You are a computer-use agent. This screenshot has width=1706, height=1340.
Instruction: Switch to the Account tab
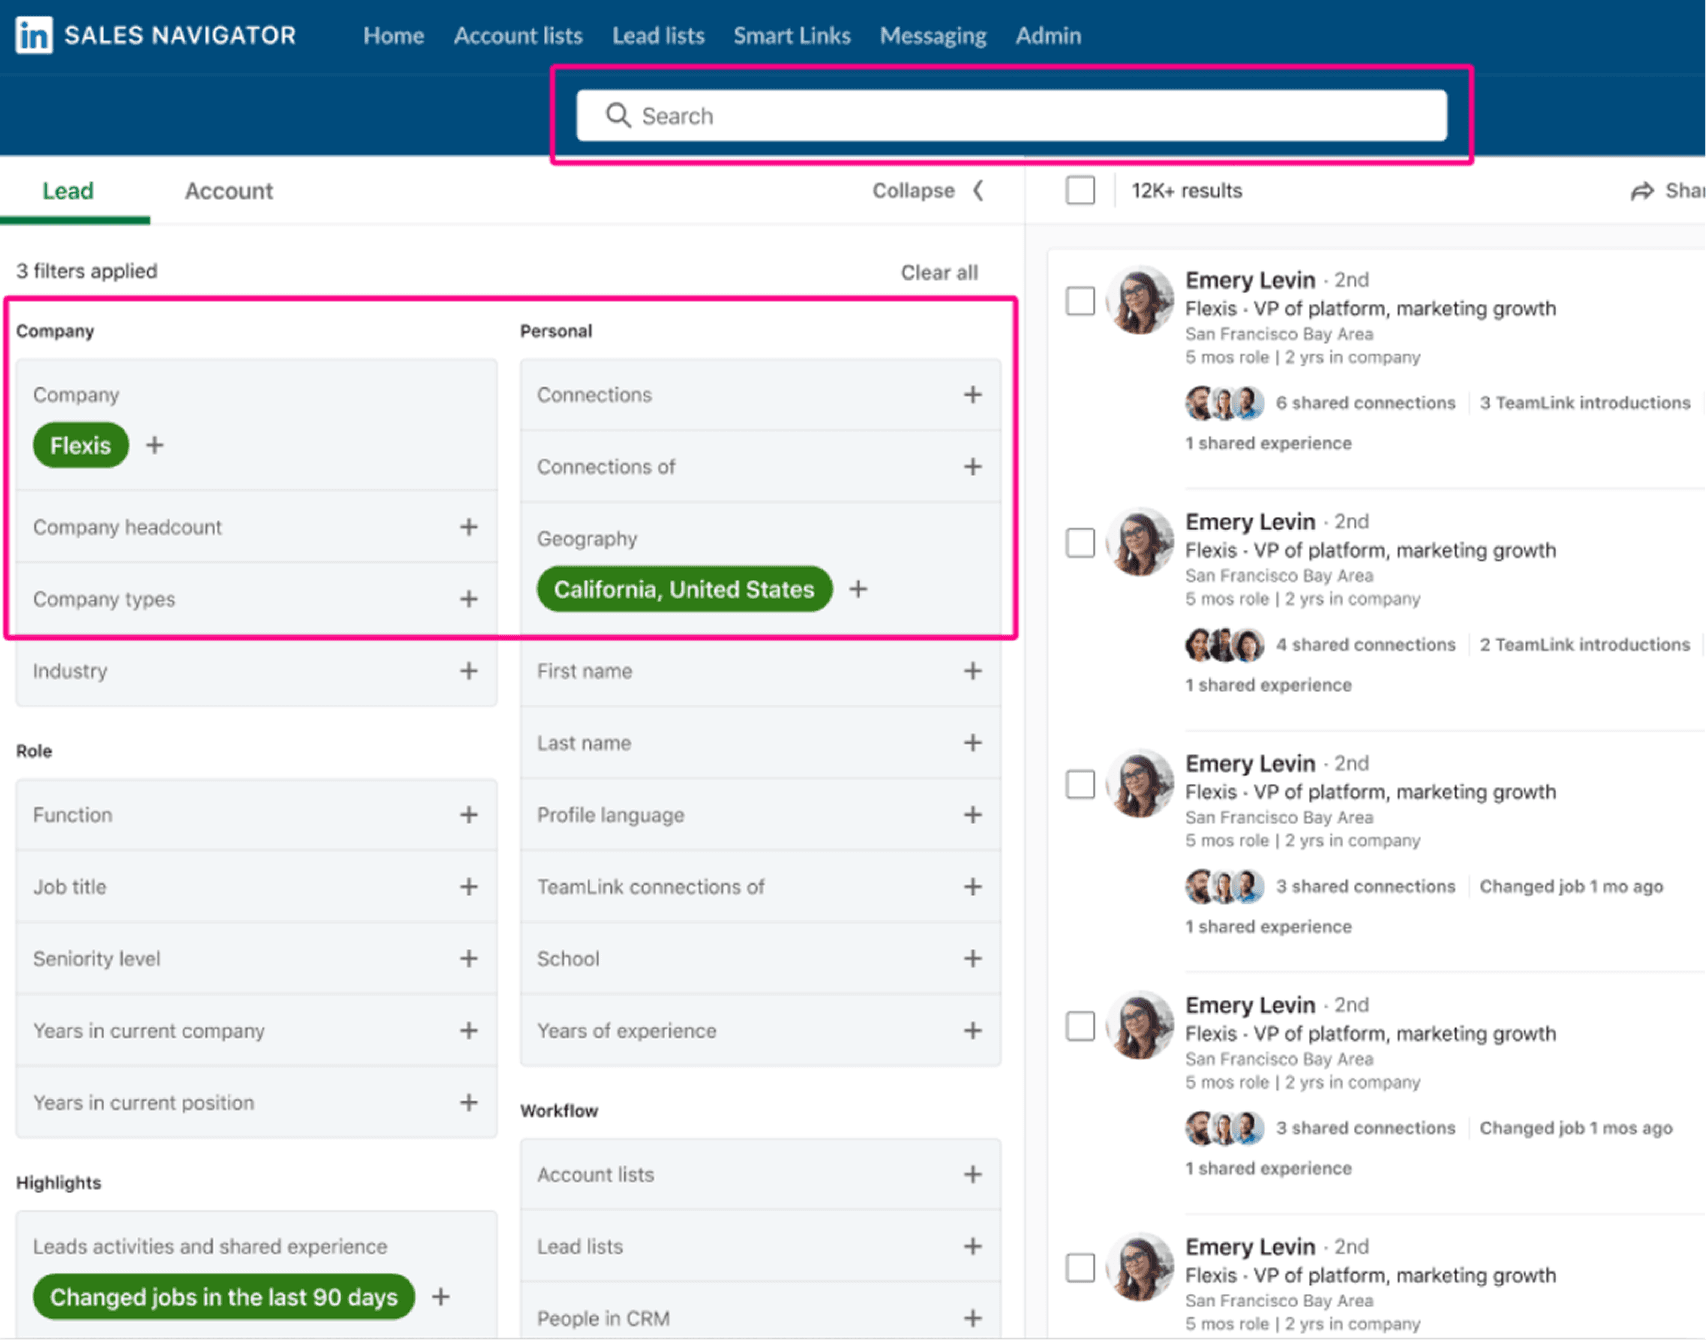coord(229,191)
